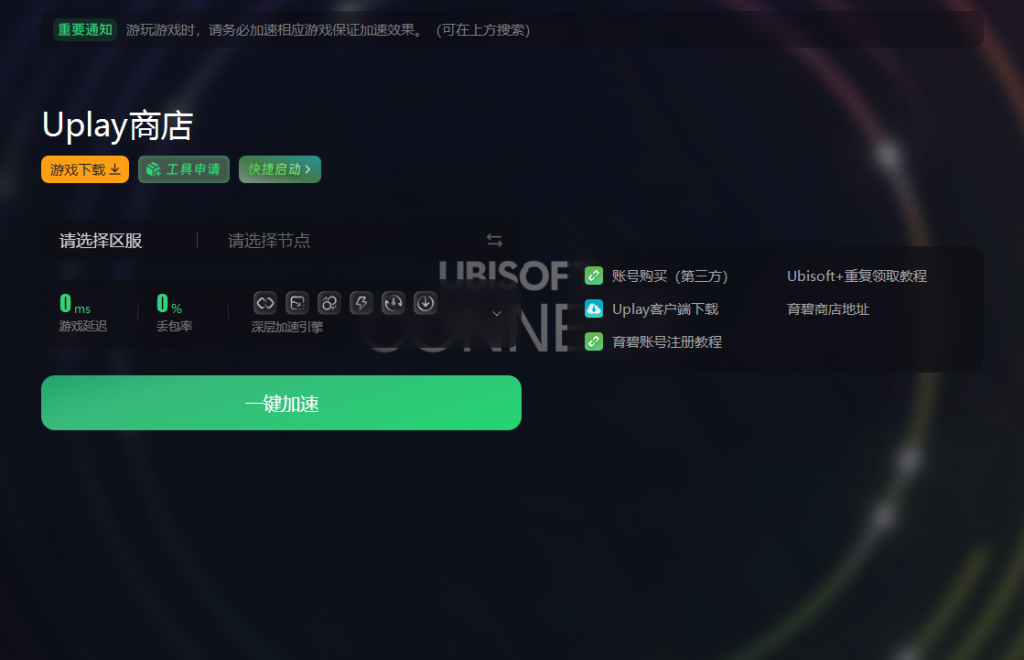Click the green link icon beside 育碧账号注册教程
This screenshot has width=1024, height=660.
(594, 341)
